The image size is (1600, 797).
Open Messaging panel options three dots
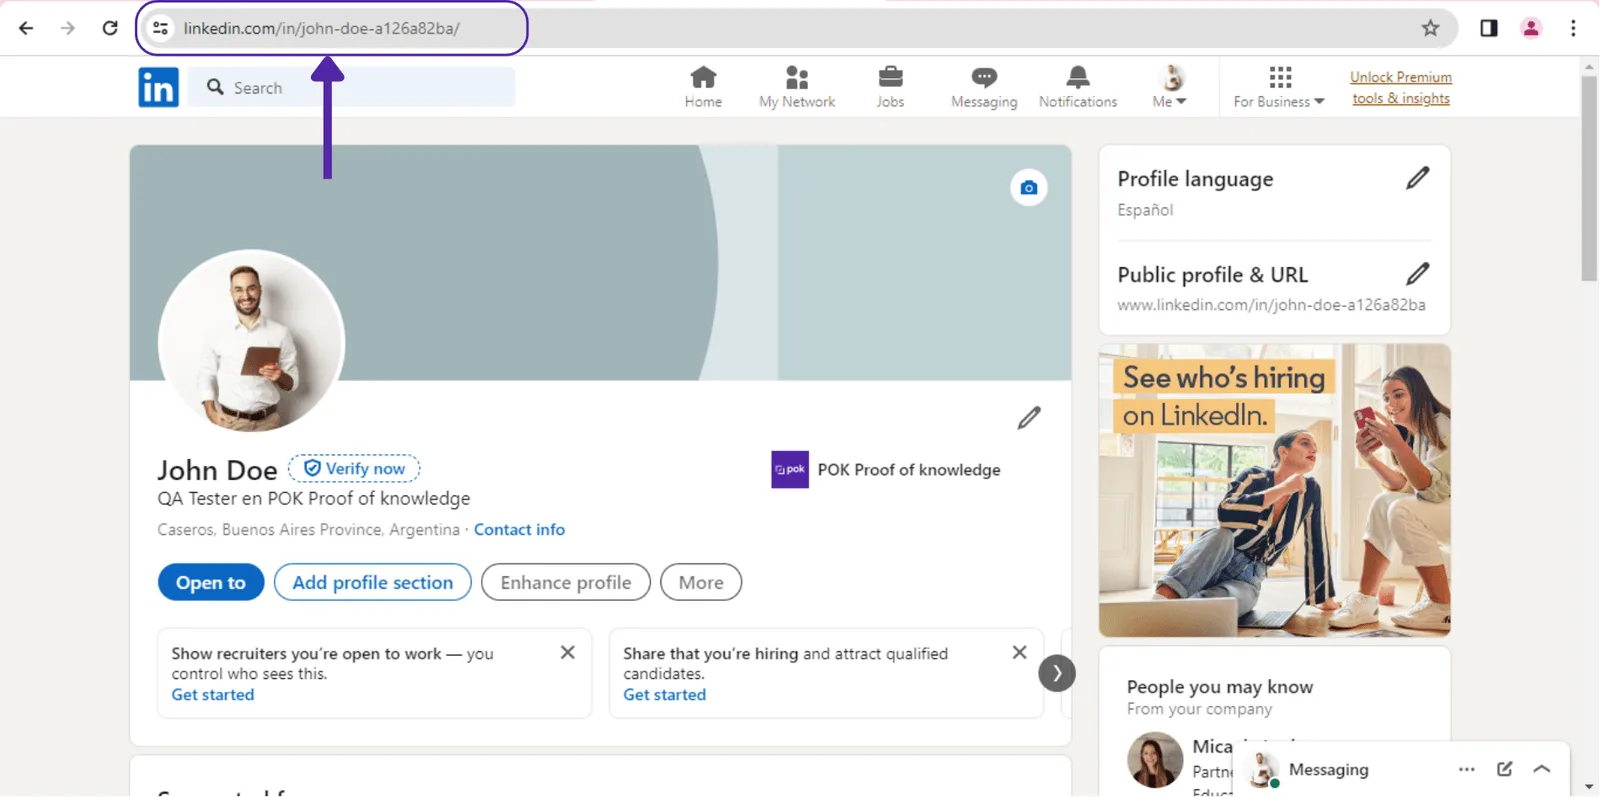(x=1467, y=769)
